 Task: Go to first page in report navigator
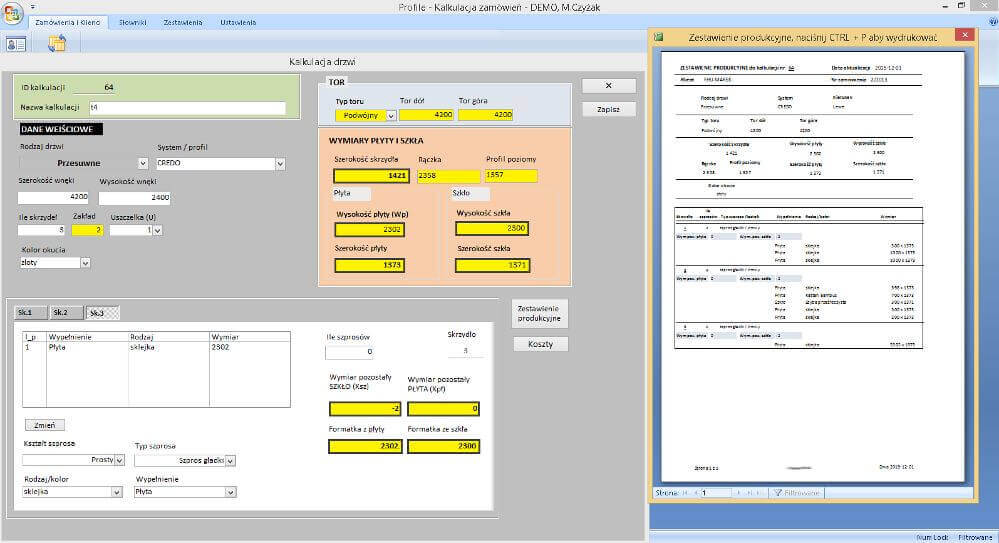pyautogui.click(x=686, y=493)
